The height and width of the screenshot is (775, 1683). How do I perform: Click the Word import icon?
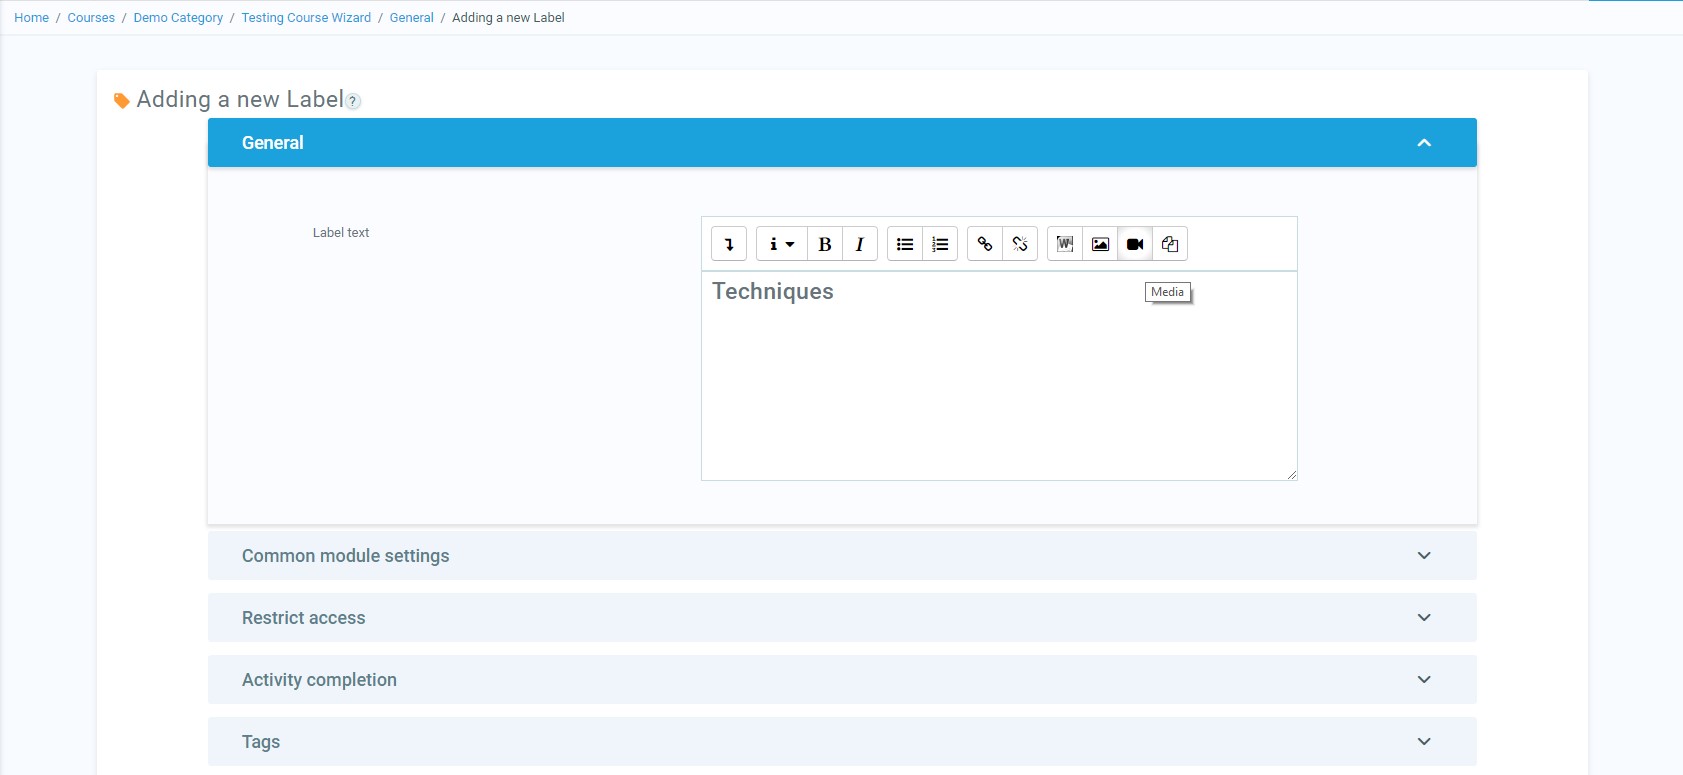click(x=1065, y=244)
